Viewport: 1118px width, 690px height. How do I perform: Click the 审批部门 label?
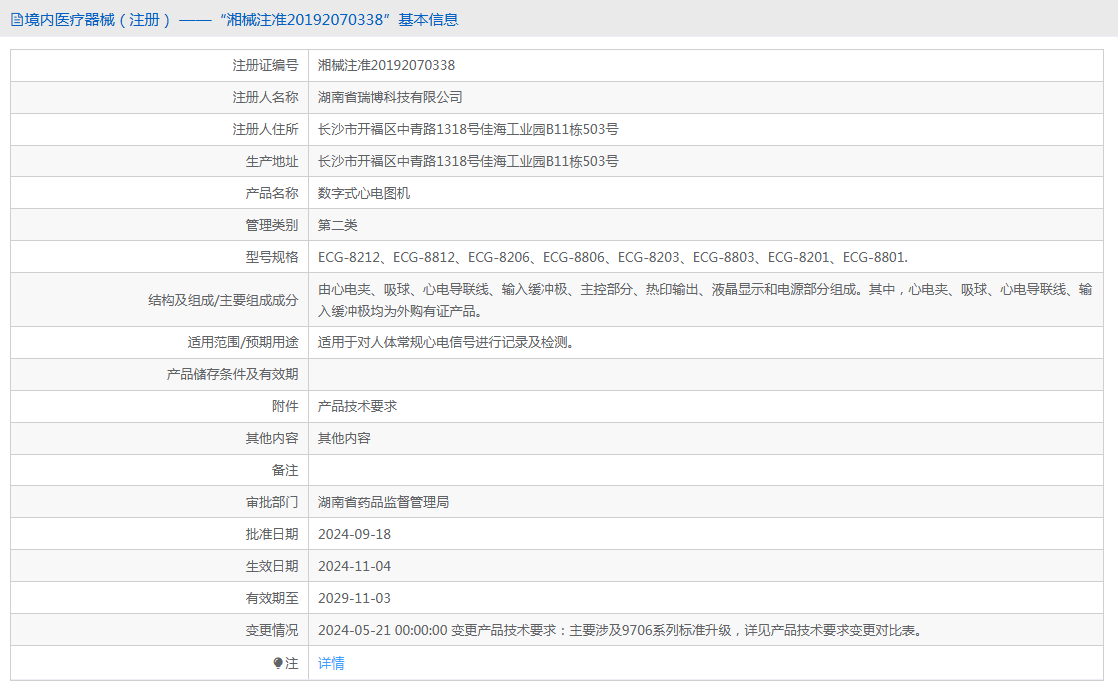pyautogui.click(x=272, y=503)
